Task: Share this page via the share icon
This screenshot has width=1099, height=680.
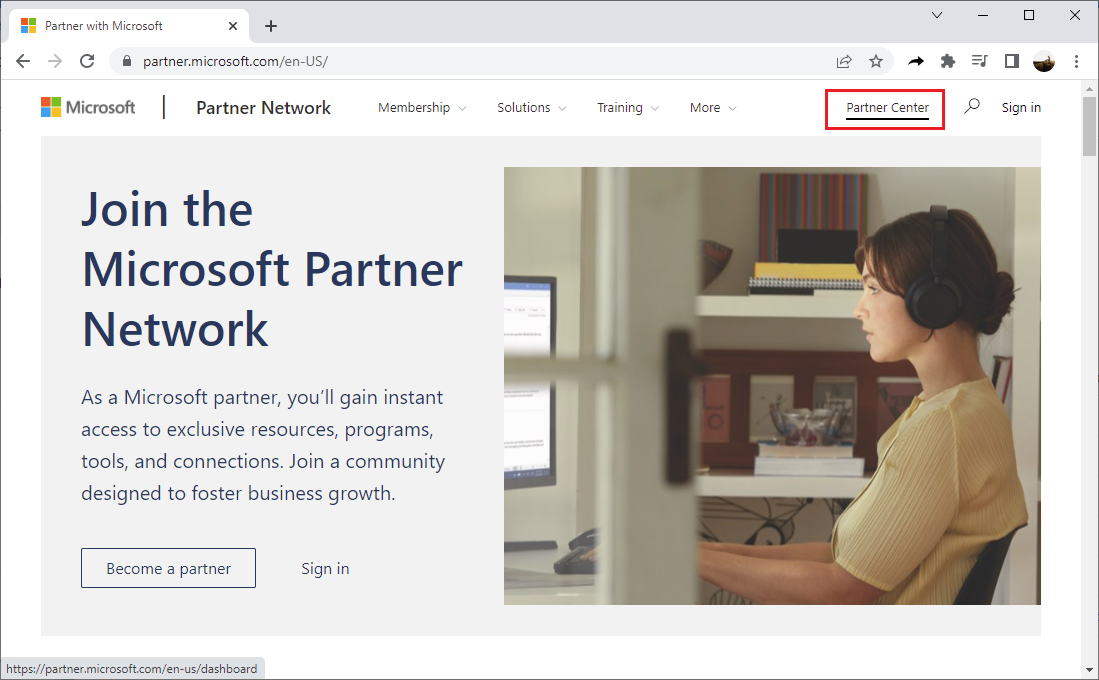Action: (844, 62)
